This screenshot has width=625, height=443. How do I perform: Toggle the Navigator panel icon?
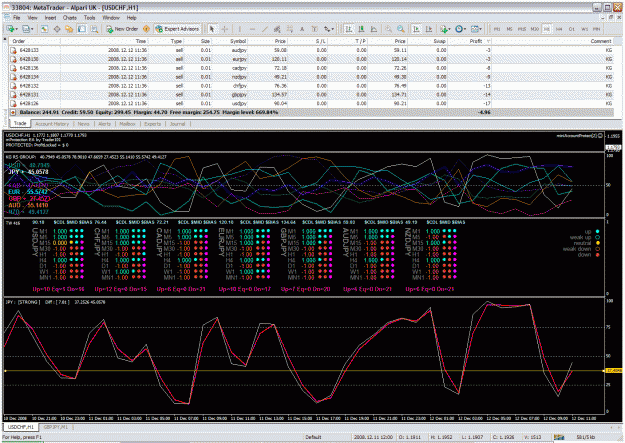[69, 29]
